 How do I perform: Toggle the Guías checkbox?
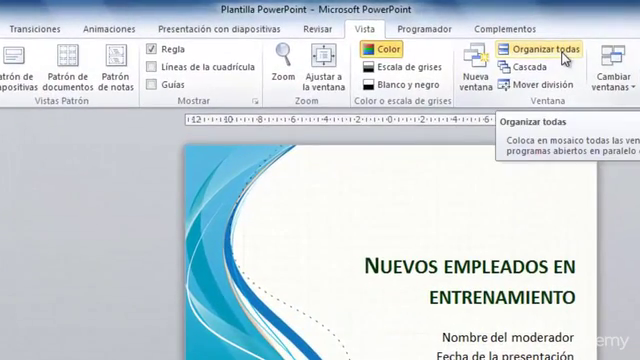(x=151, y=84)
